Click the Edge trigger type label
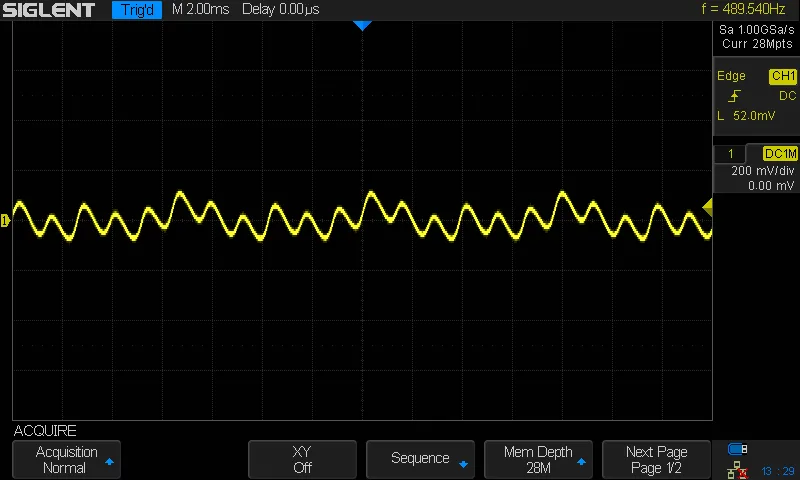 (x=731, y=76)
